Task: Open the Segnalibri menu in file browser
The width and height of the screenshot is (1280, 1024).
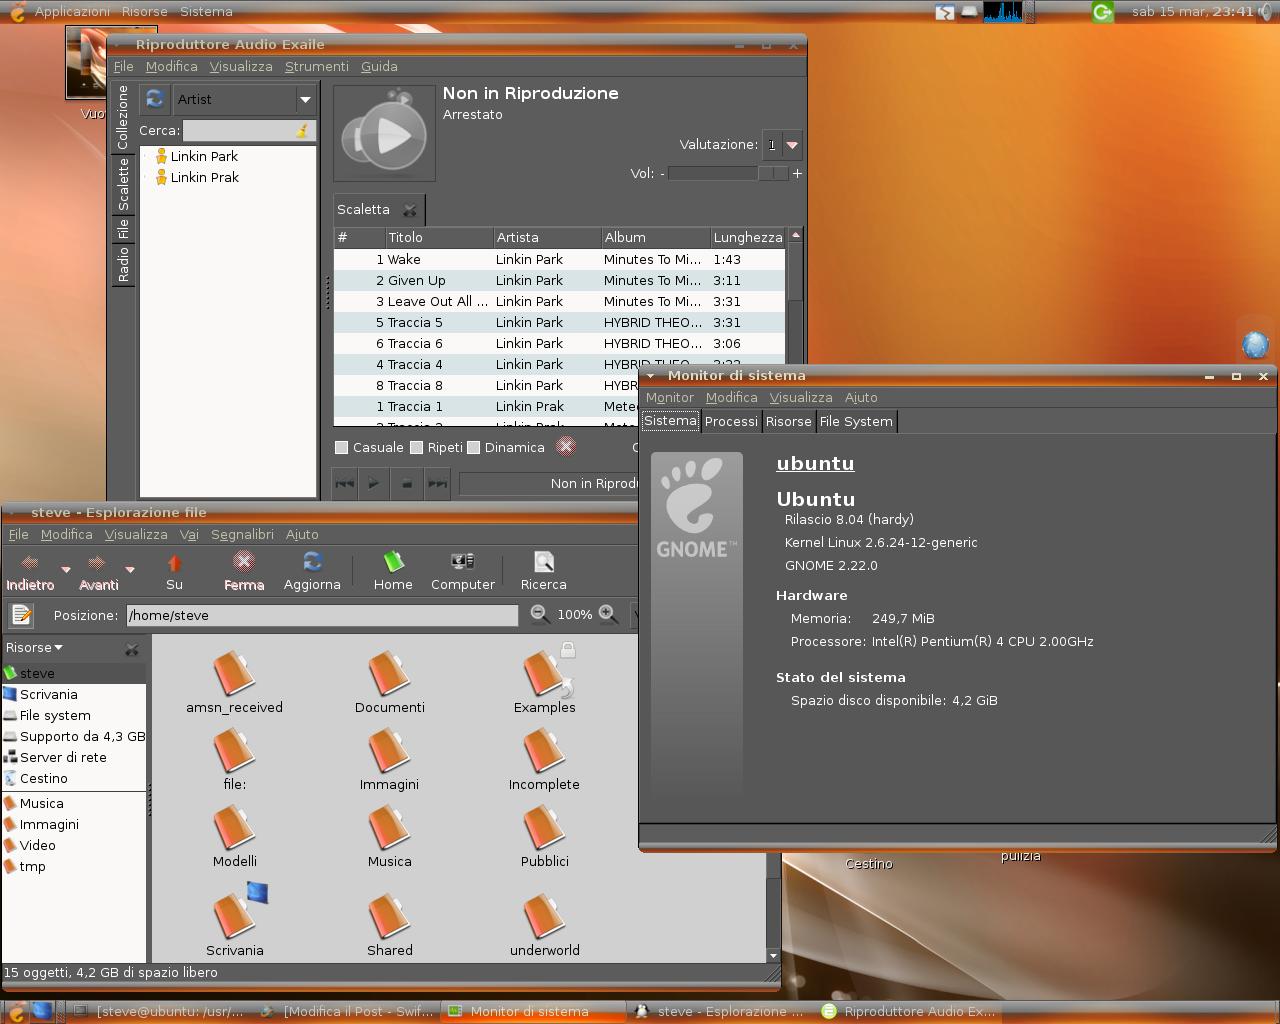Action: pos(242,535)
